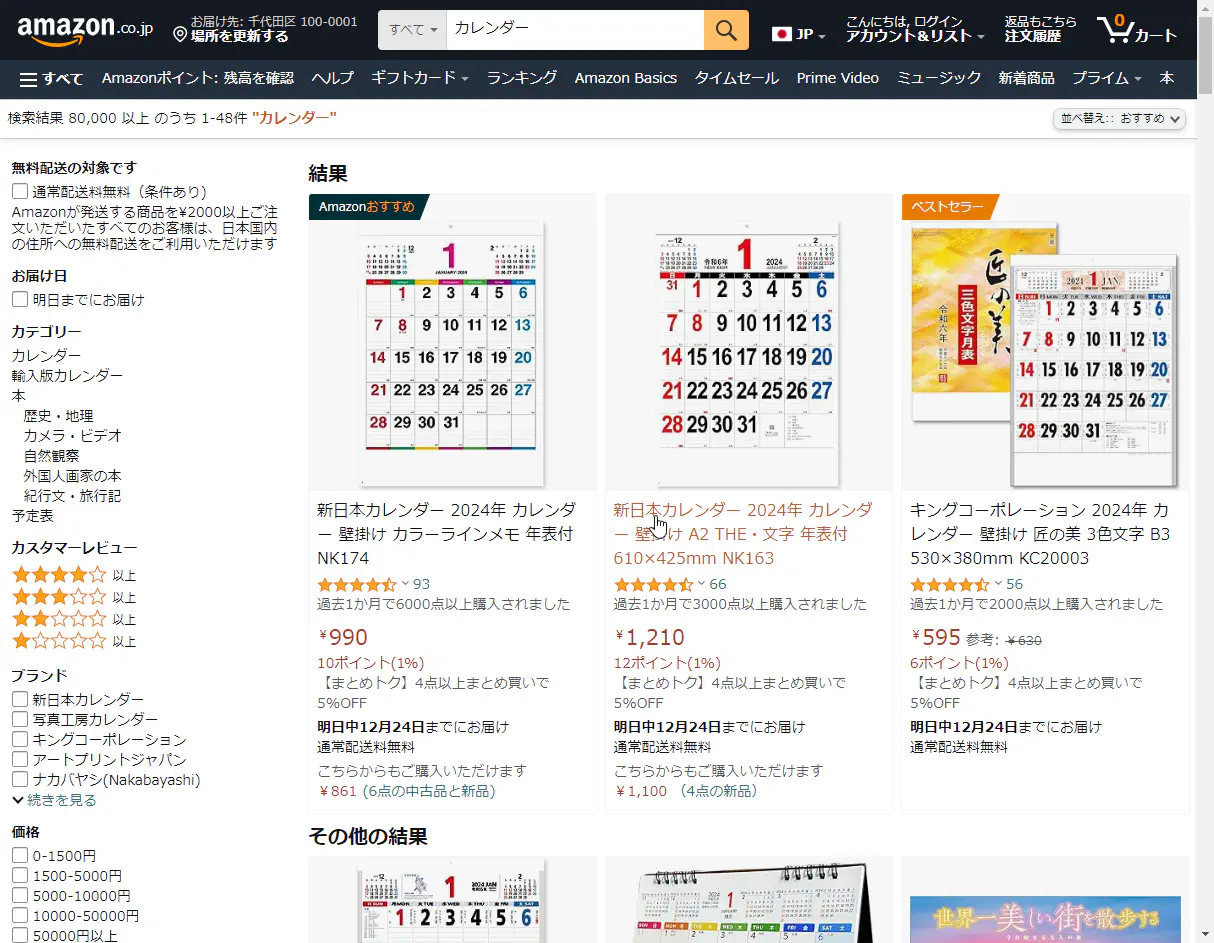This screenshot has width=1214, height=943.
Task: Click the orange search magnifier button
Action: click(x=726, y=30)
